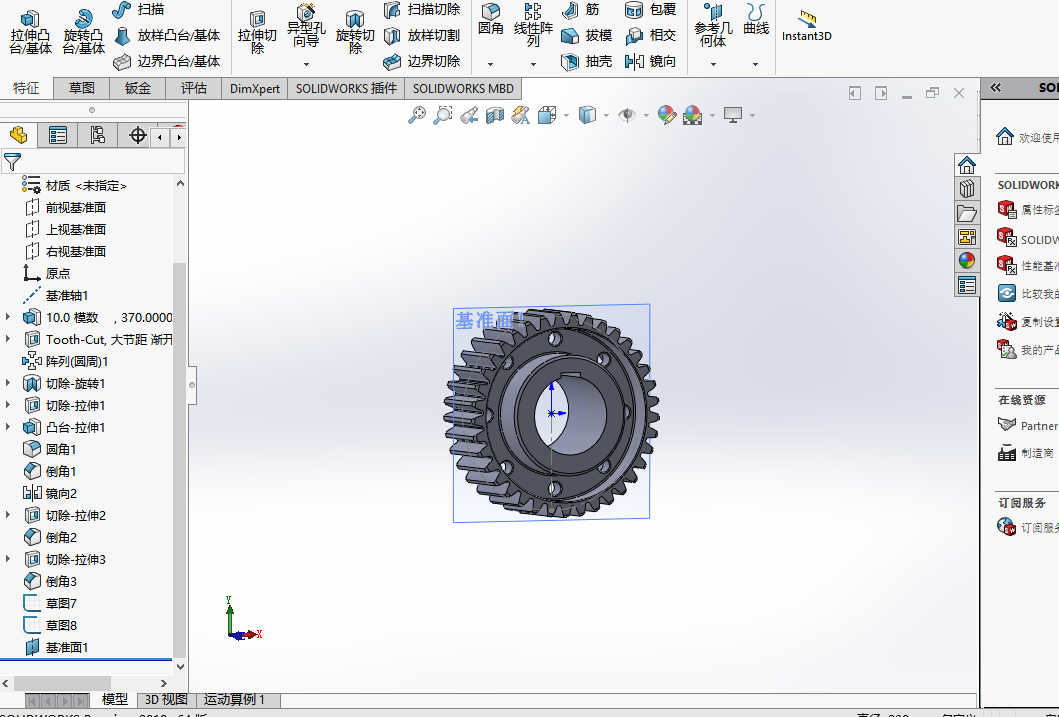Switch to the SOLIDWORKS 插件 tab
This screenshot has height=717, width=1059.
346,88
